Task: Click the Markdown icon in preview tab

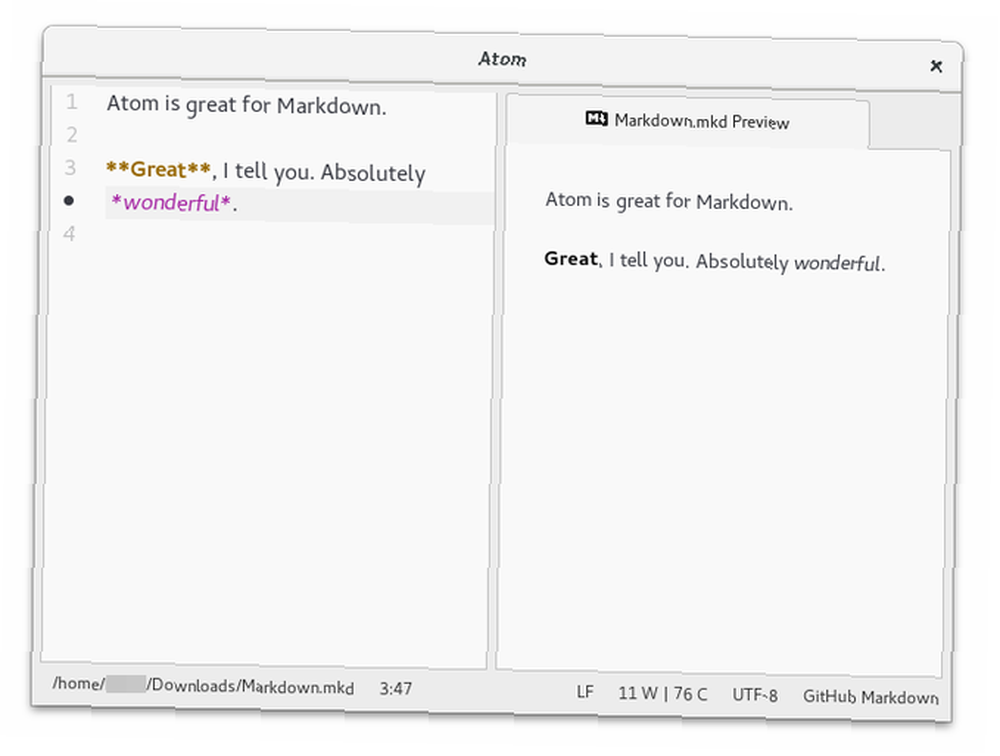Action: tap(596, 118)
